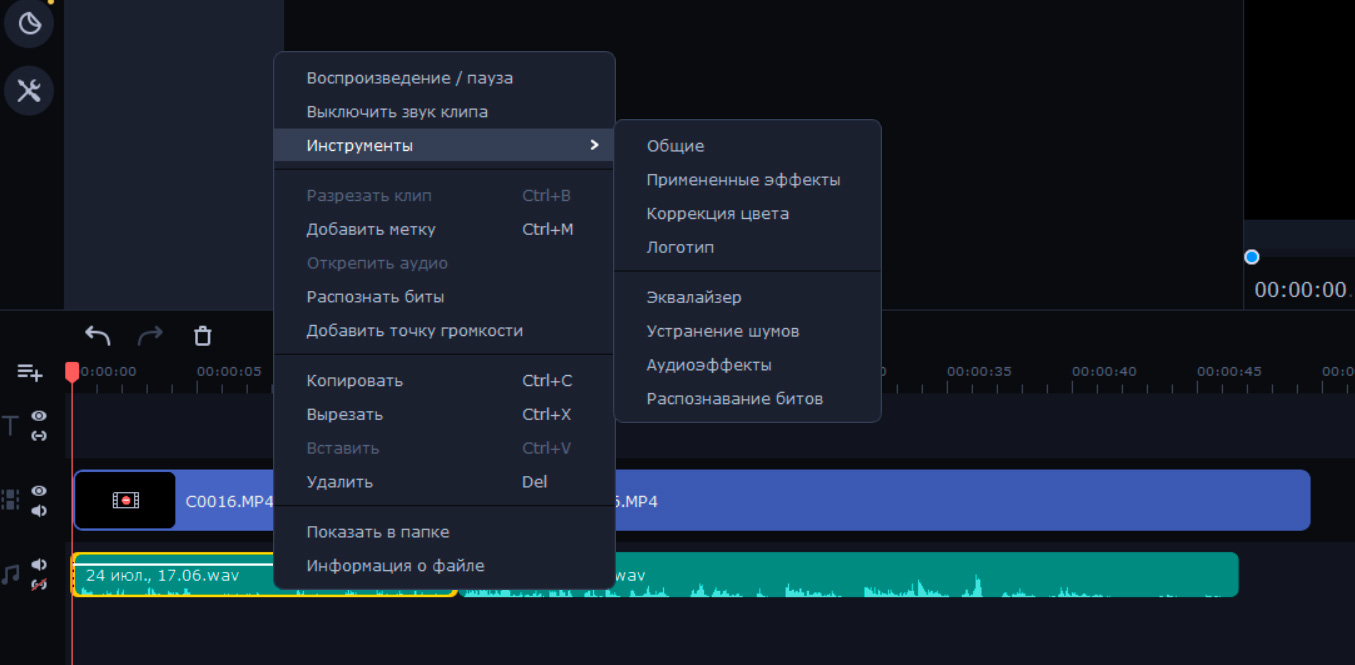
Task: Click the blue preview seek handle
Action: coord(1251,257)
